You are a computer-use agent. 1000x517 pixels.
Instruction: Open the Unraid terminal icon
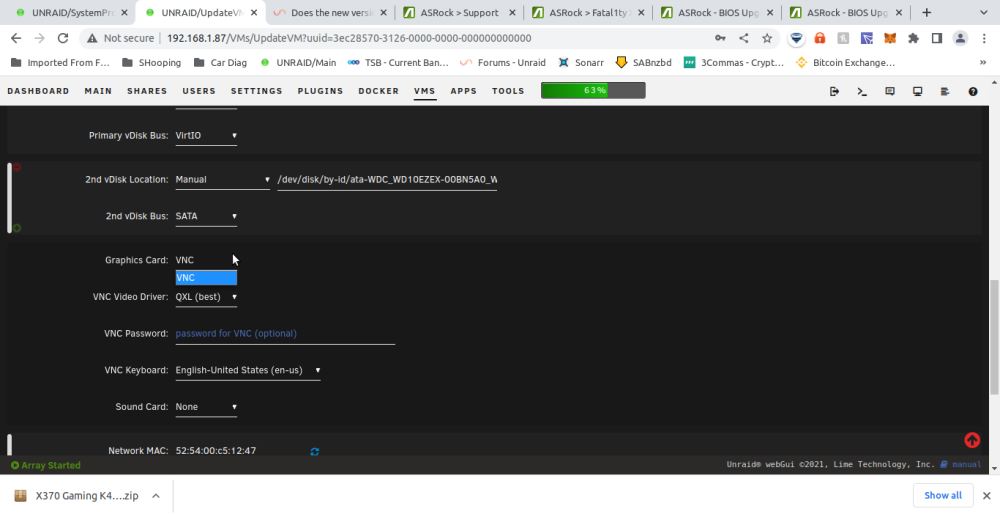pos(862,91)
